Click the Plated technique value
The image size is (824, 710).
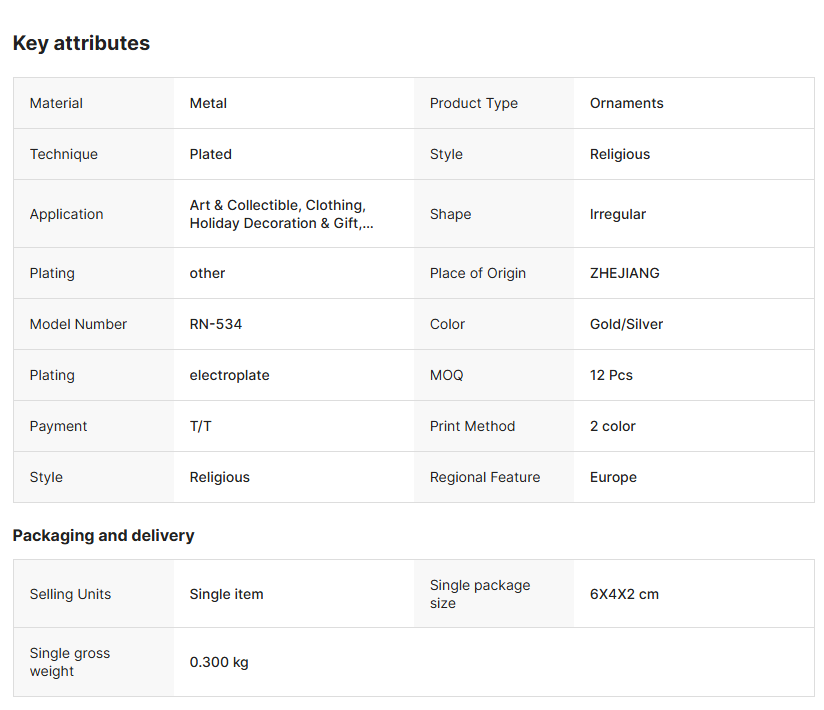tap(210, 154)
